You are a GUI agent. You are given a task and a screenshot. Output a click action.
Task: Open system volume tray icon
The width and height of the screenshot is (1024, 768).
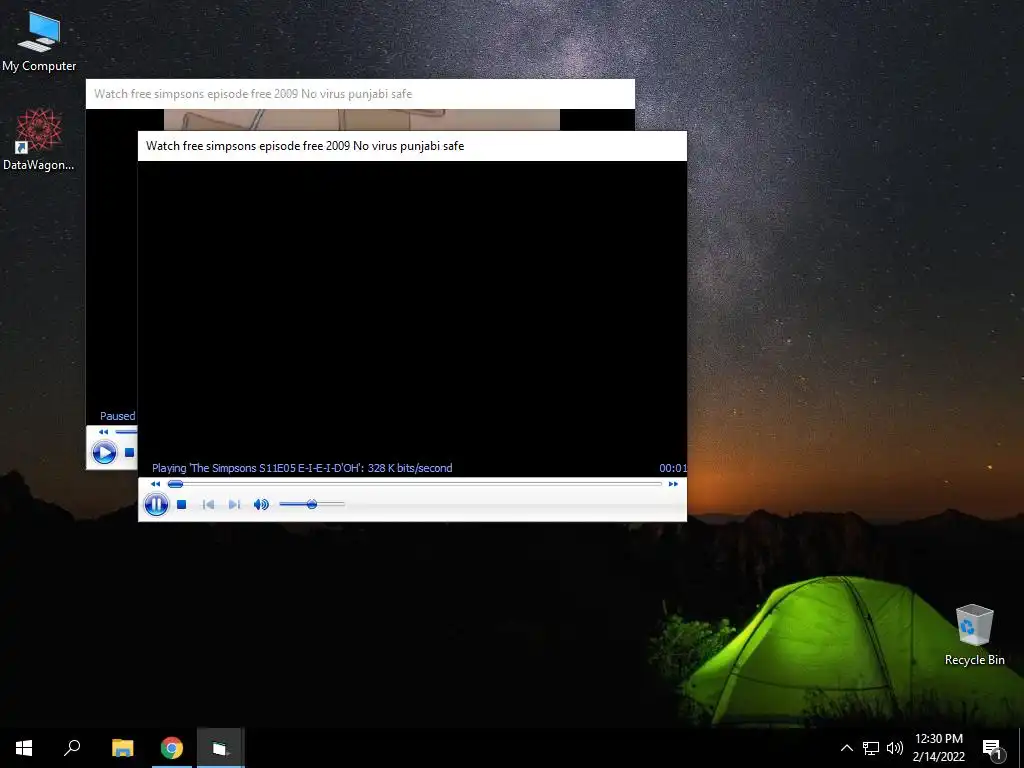click(x=895, y=748)
